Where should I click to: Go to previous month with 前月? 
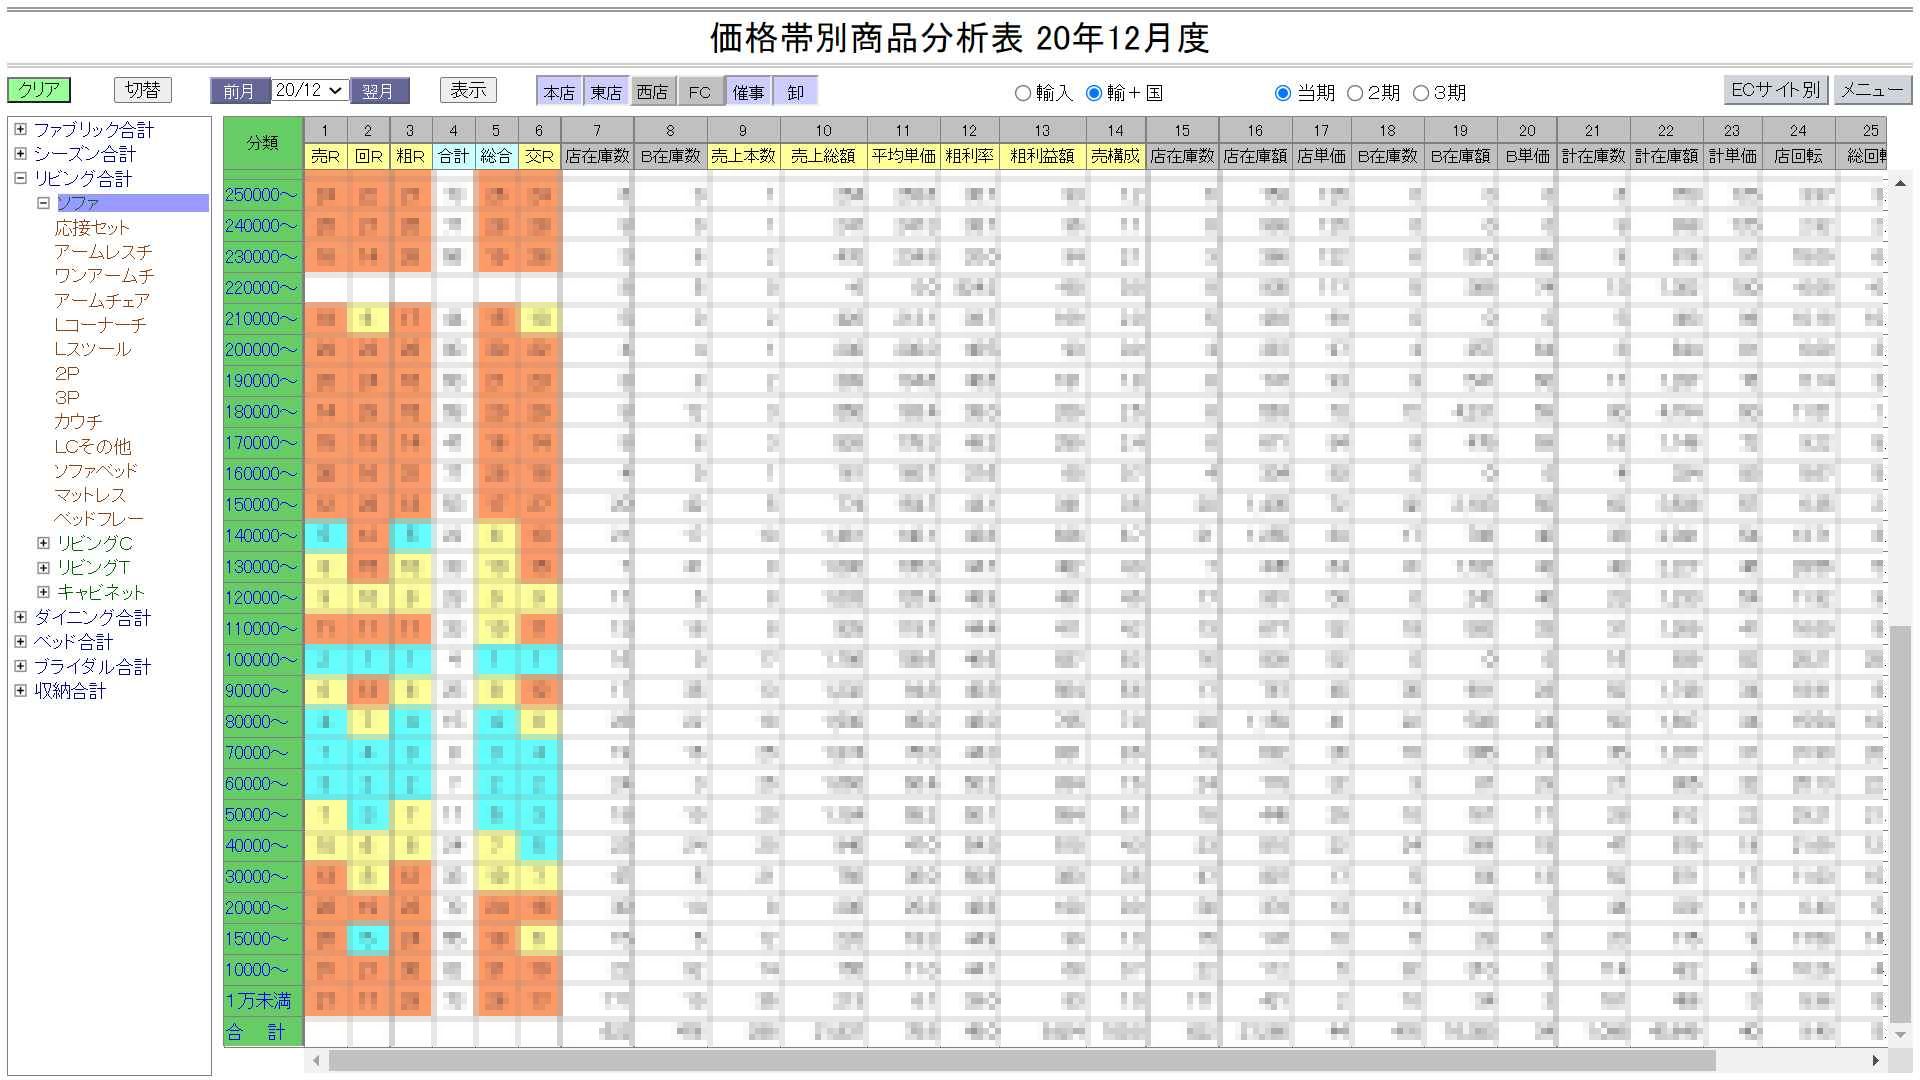pyautogui.click(x=239, y=91)
